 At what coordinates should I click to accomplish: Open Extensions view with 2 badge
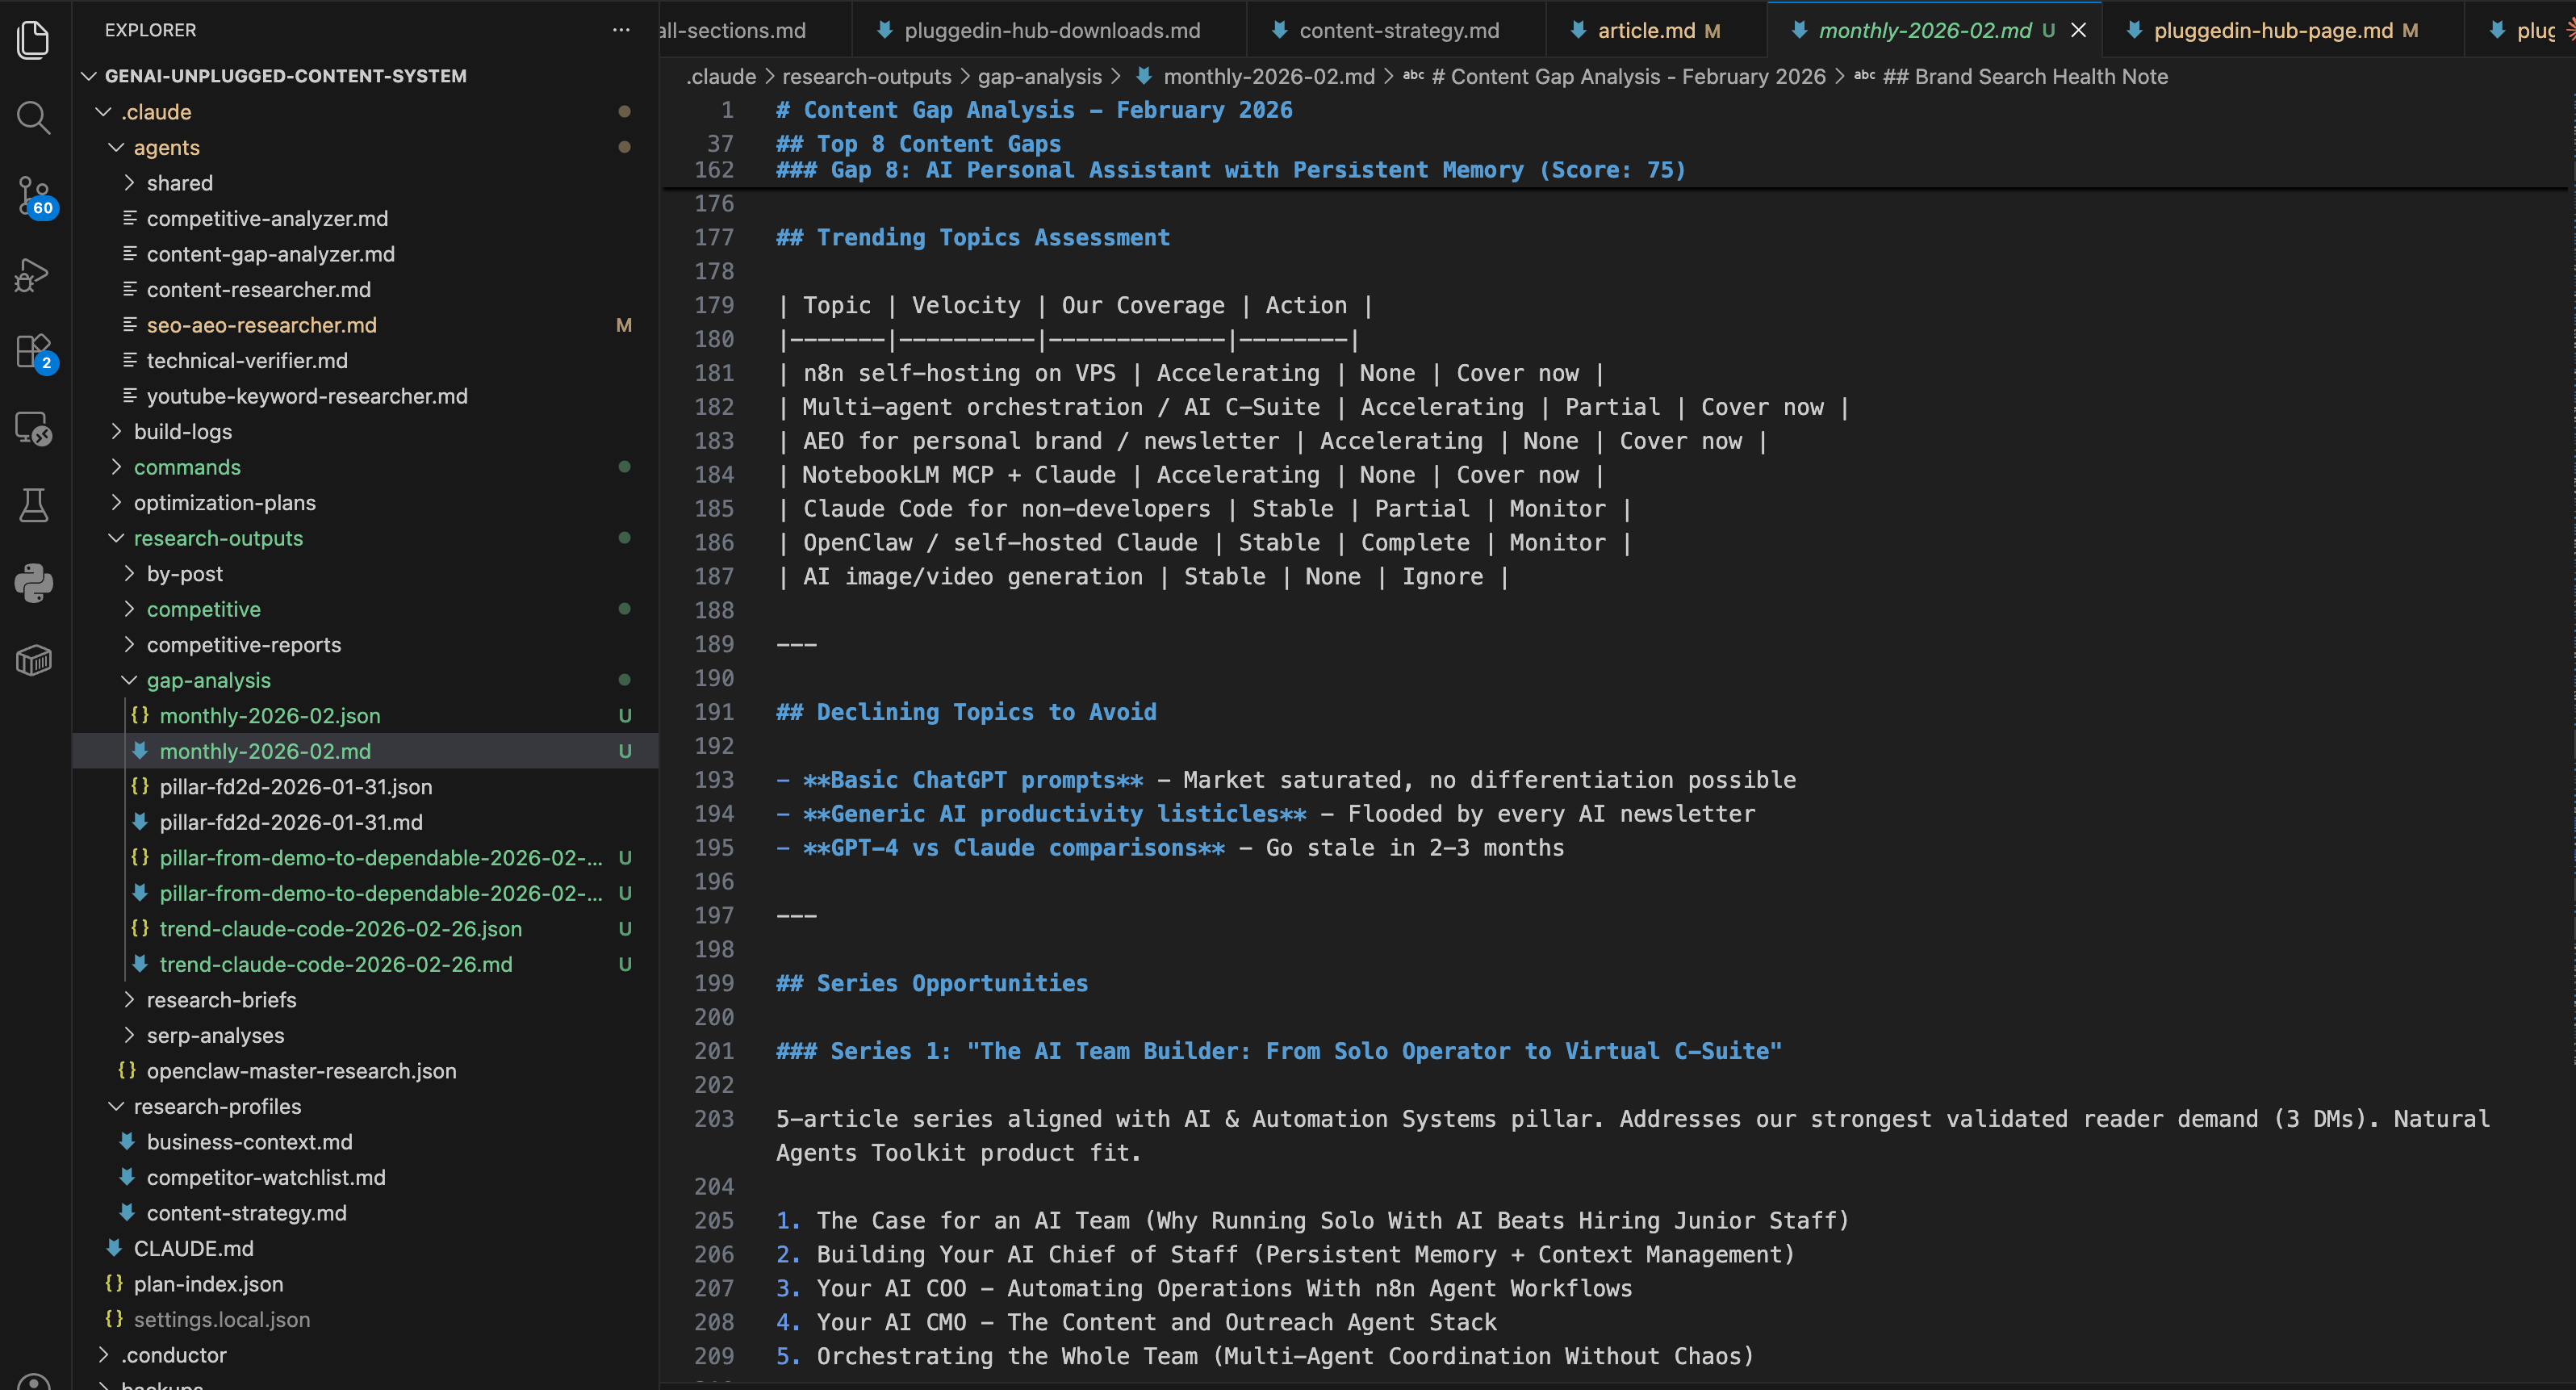(x=34, y=352)
